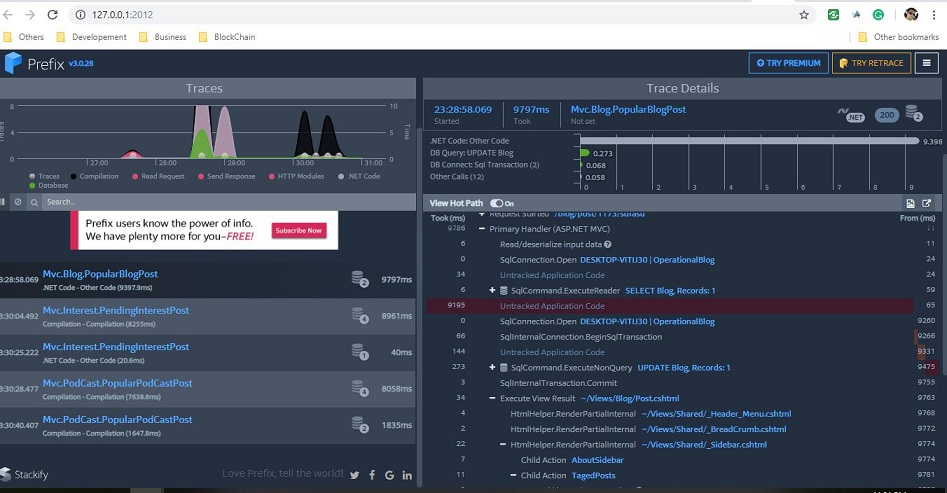Open the hamburger menu in Prefix header
Screen dimensions: 947x493
pos(926,63)
